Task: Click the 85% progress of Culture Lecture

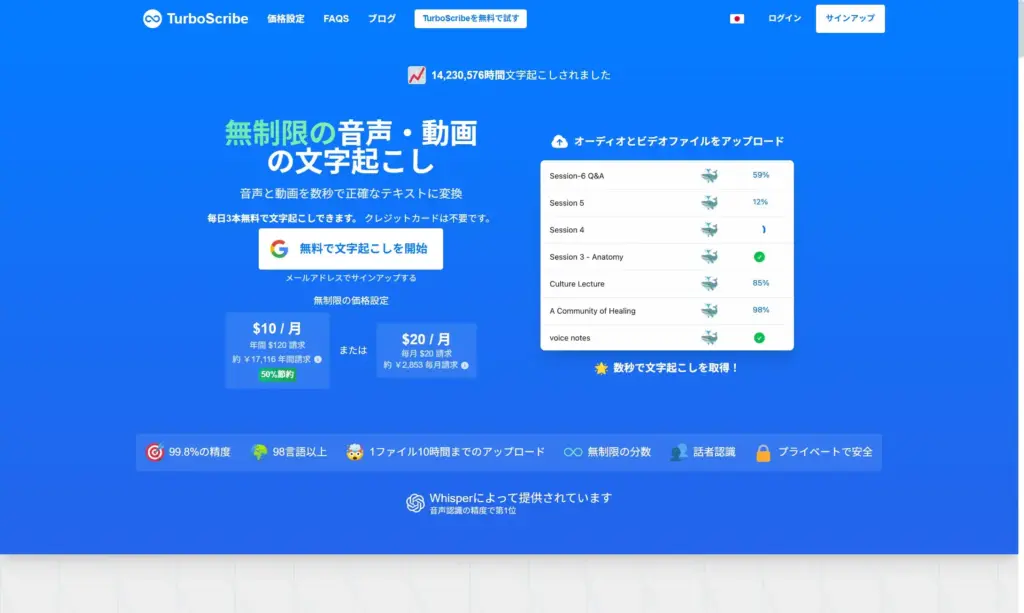Action: pyautogui.click(x=761, y=283)
